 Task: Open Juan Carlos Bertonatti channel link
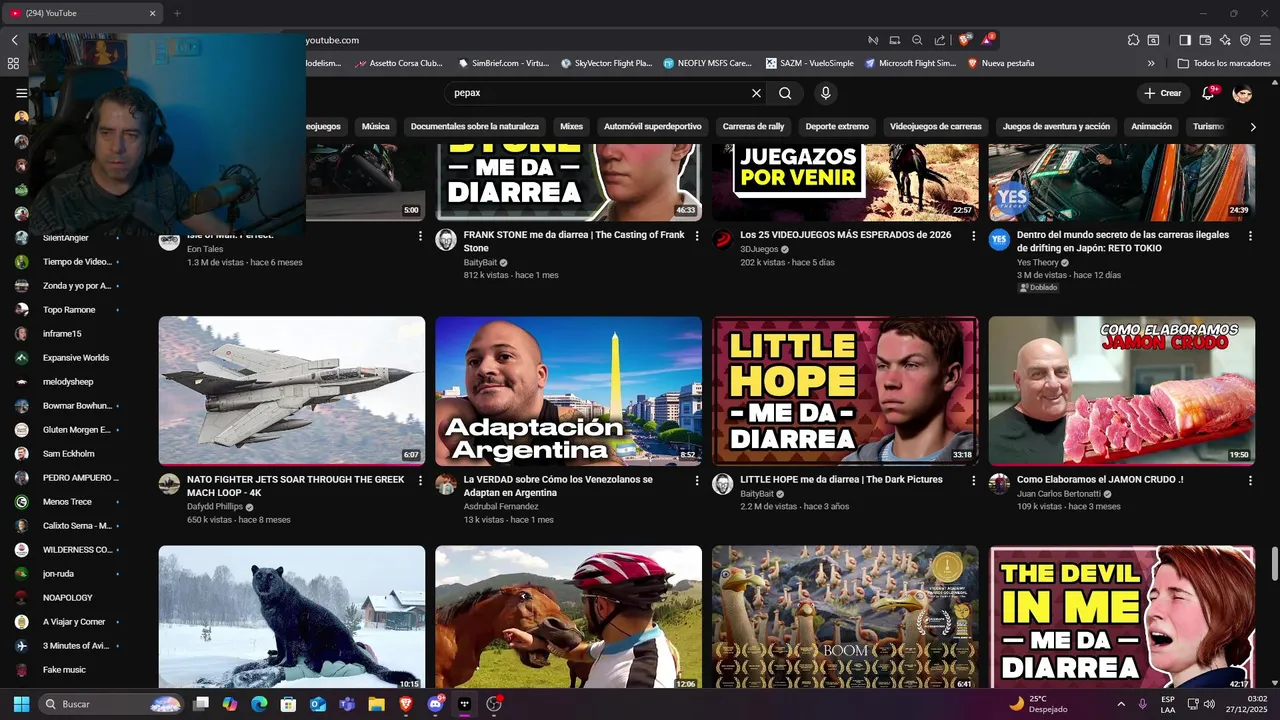(1059, 494)
